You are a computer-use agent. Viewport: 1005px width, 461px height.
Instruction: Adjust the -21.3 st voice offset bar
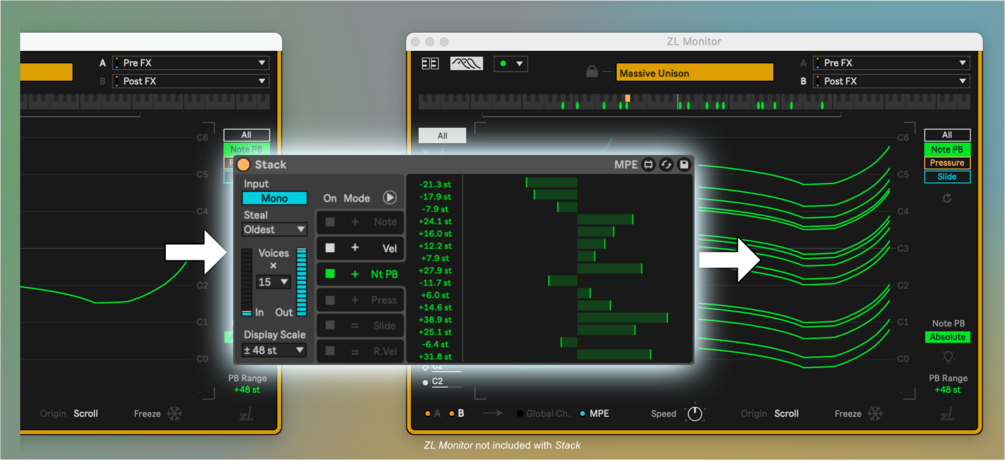pyautogui.click(x=551, y=183)
